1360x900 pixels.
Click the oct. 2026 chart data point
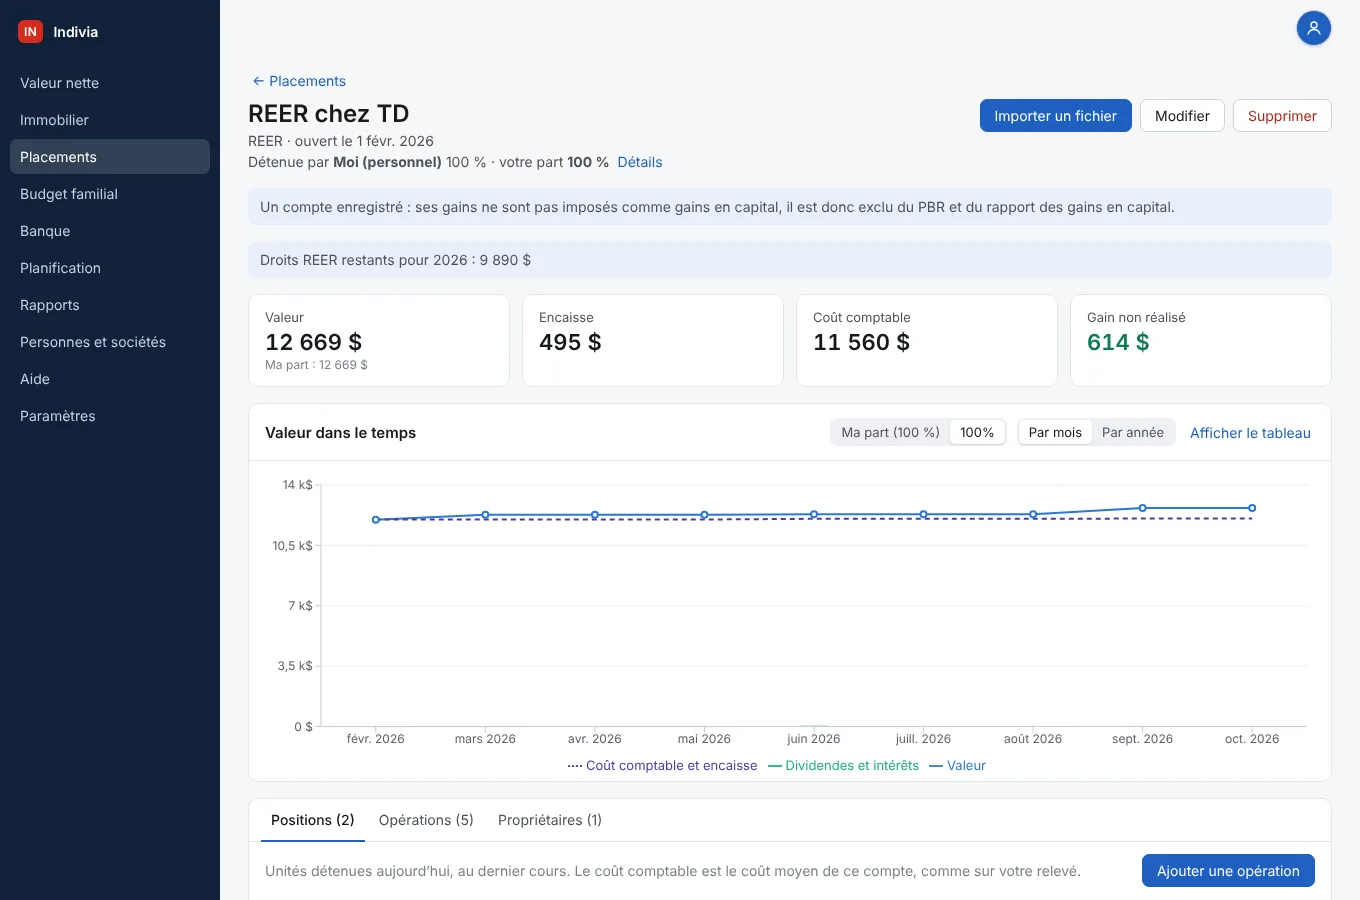coord(1252,508)
